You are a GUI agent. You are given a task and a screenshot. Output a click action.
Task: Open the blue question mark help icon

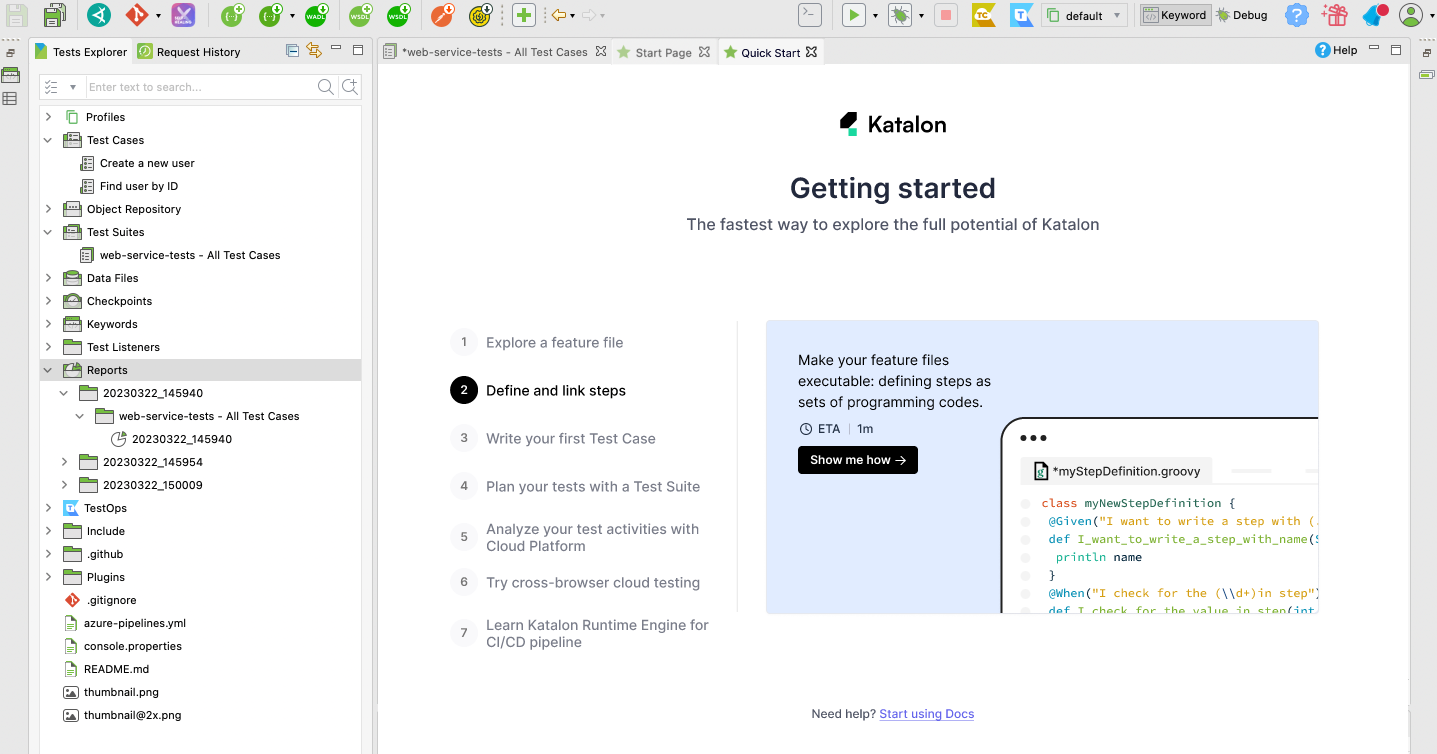(1297, 15)
